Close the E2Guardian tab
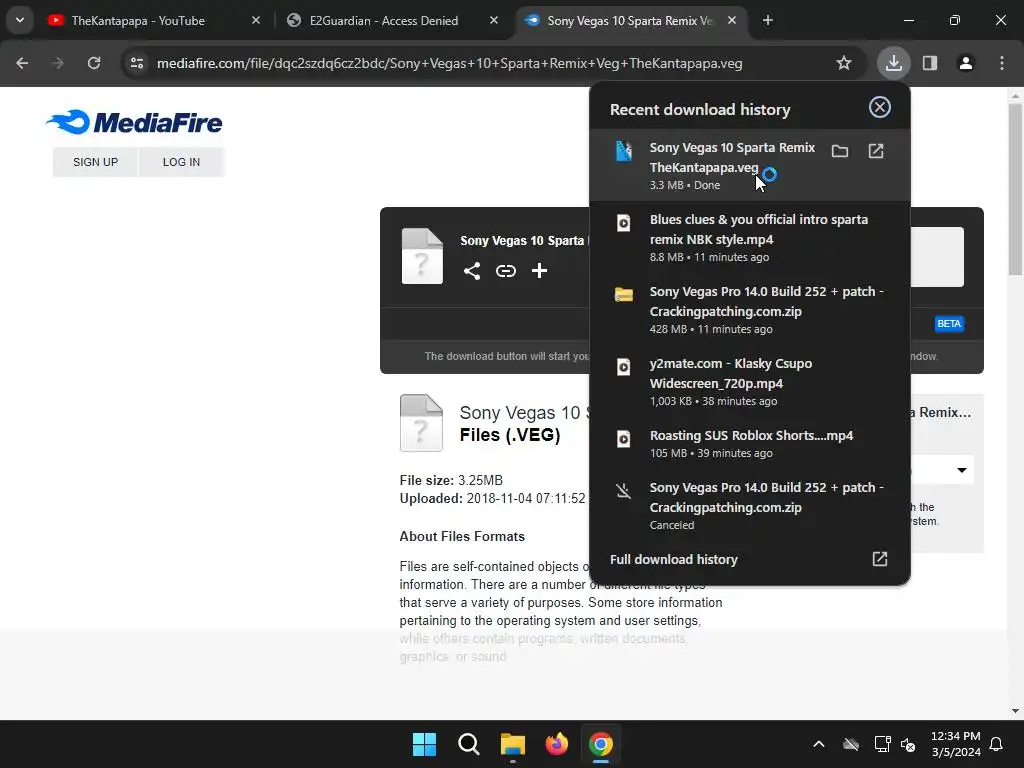Viewport: 1024px width, 768px height. point(494,21)
